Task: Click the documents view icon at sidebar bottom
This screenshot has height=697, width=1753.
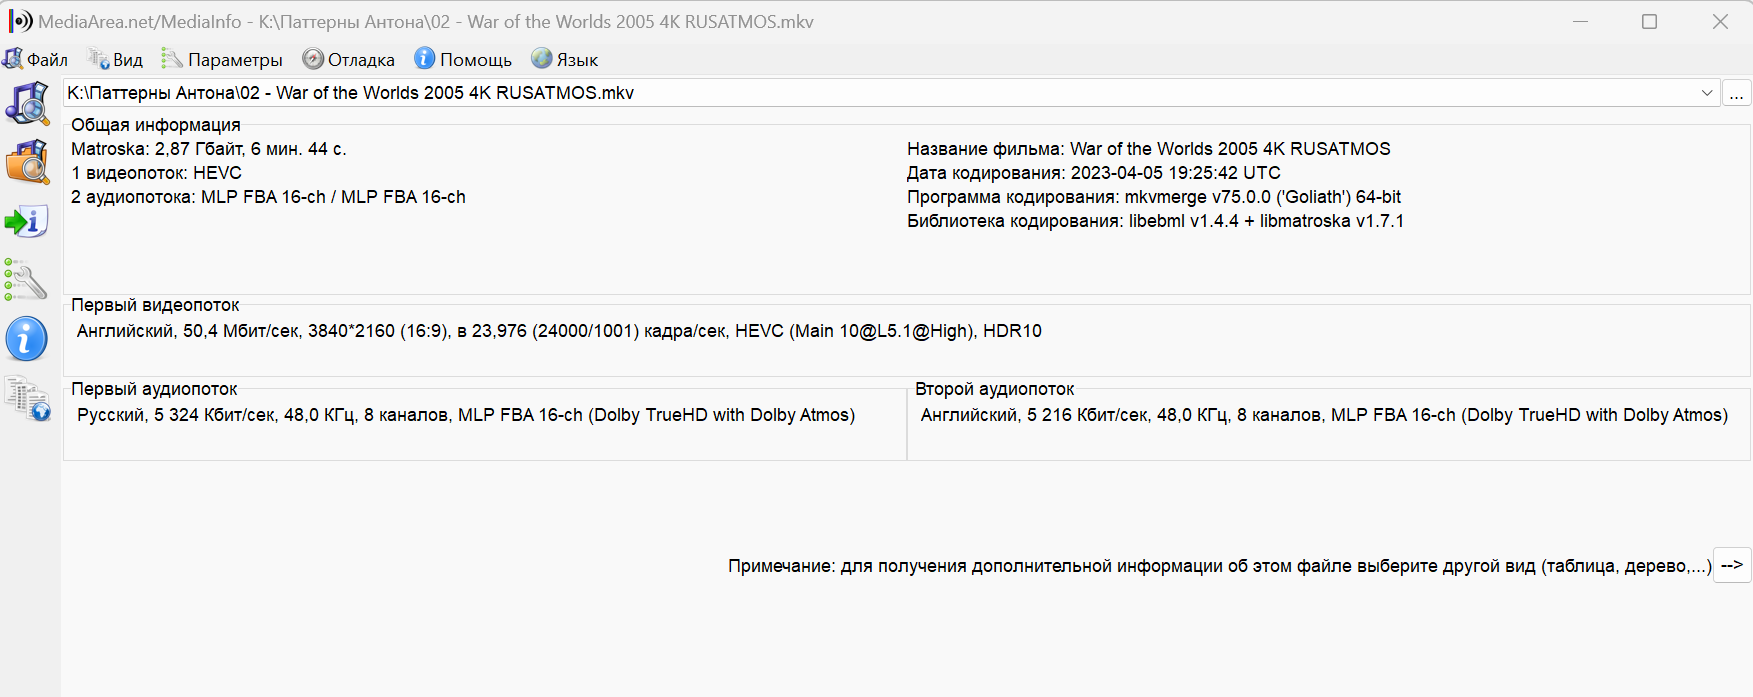Action: 27,398
